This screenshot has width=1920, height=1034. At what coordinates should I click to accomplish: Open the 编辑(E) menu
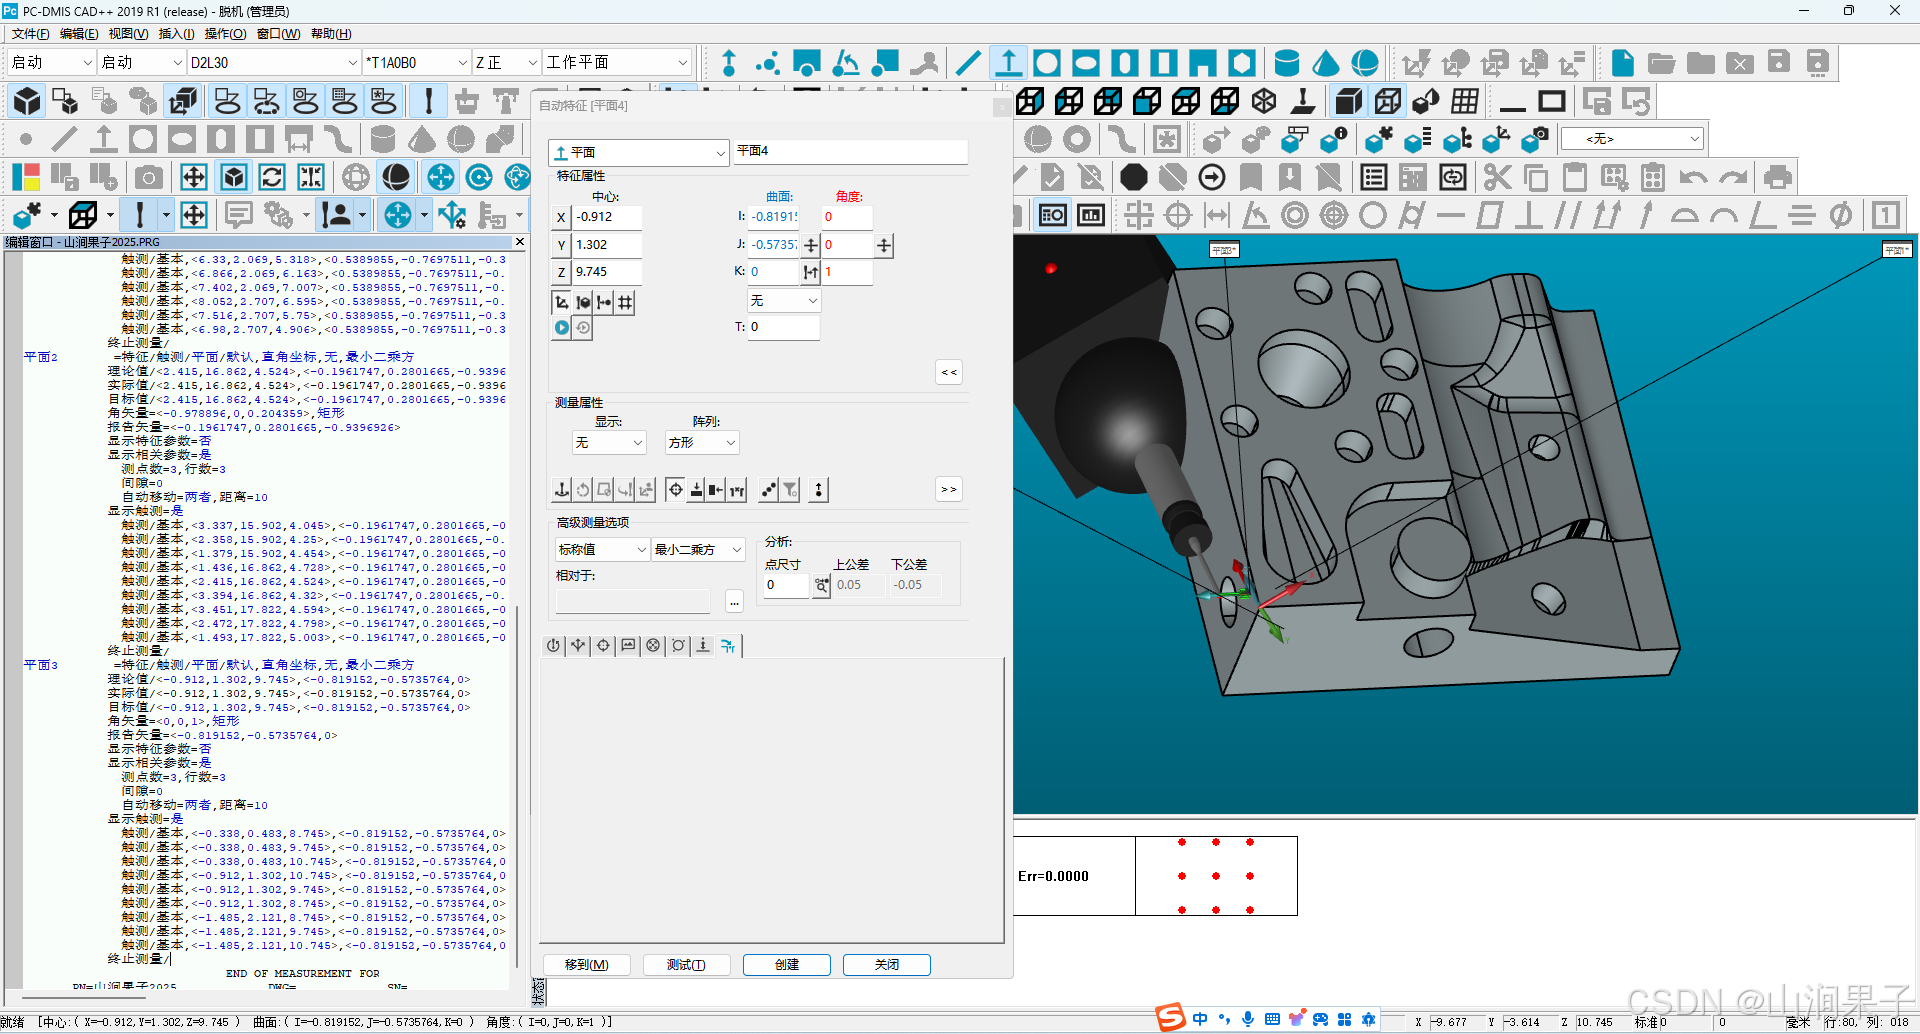coord(79,34)
